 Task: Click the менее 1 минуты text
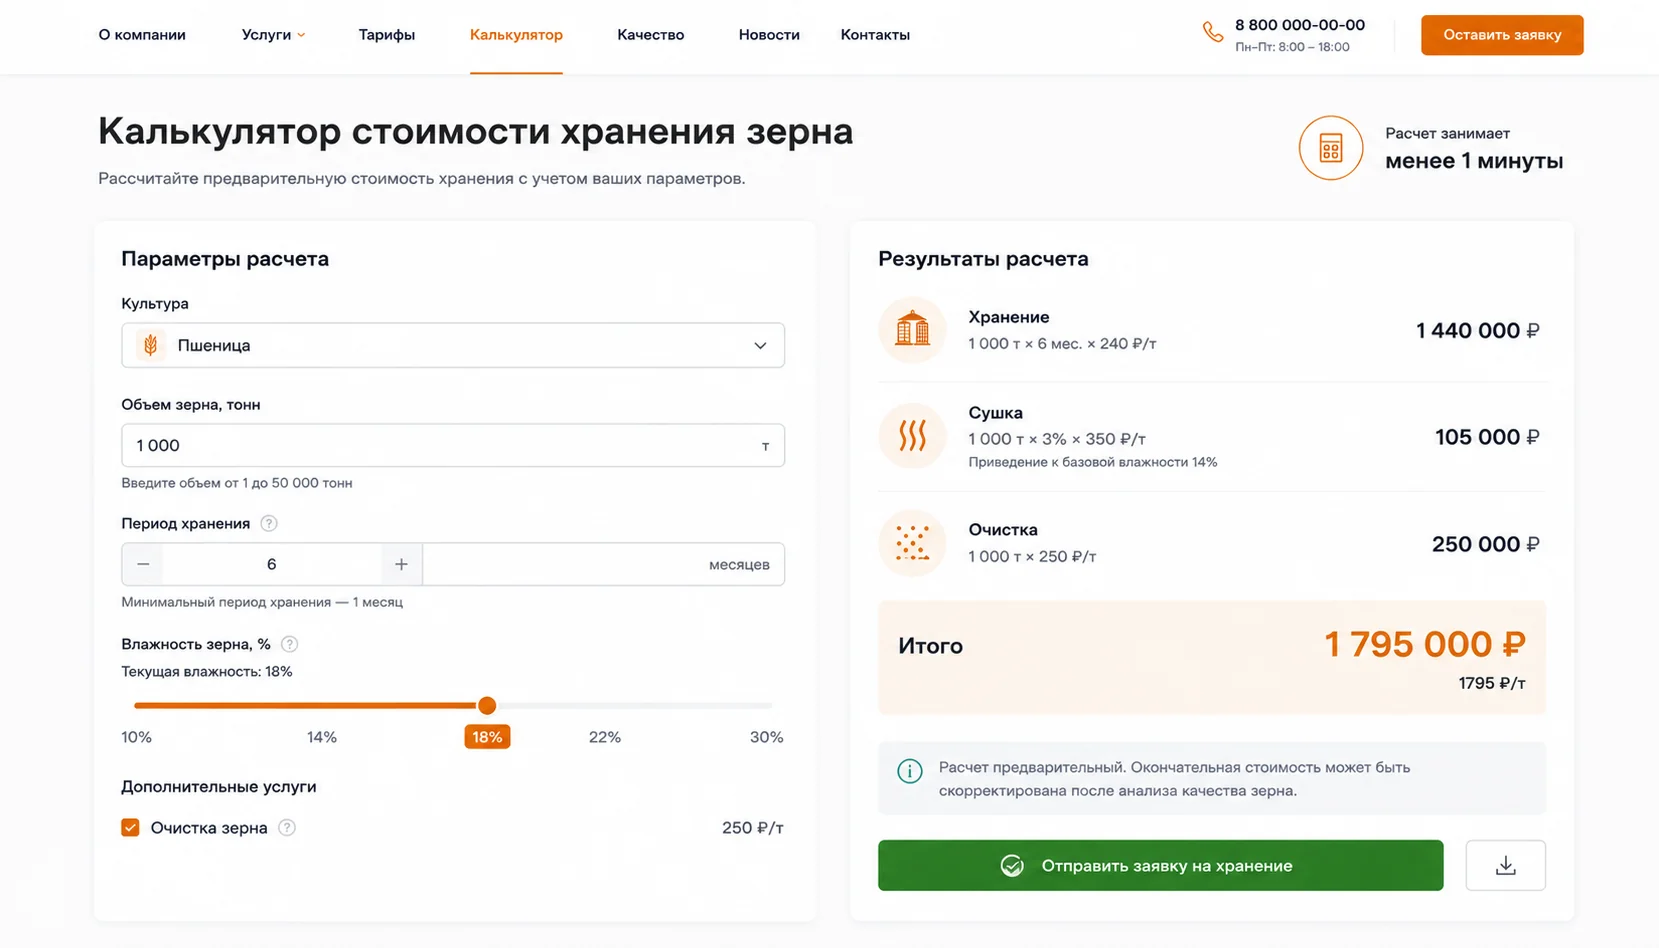pos(1474,161)
